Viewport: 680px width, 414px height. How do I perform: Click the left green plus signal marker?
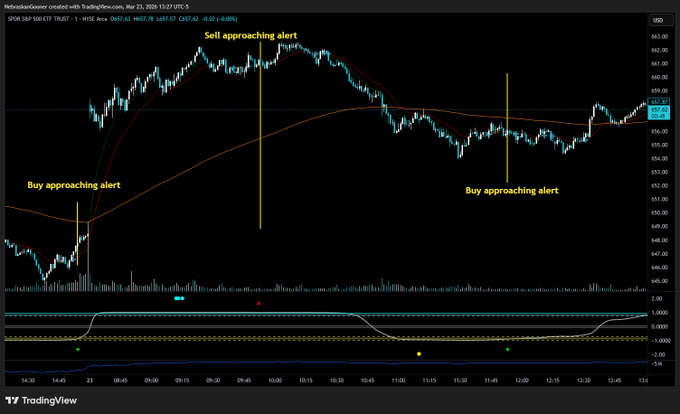click(x=77, y=349)
